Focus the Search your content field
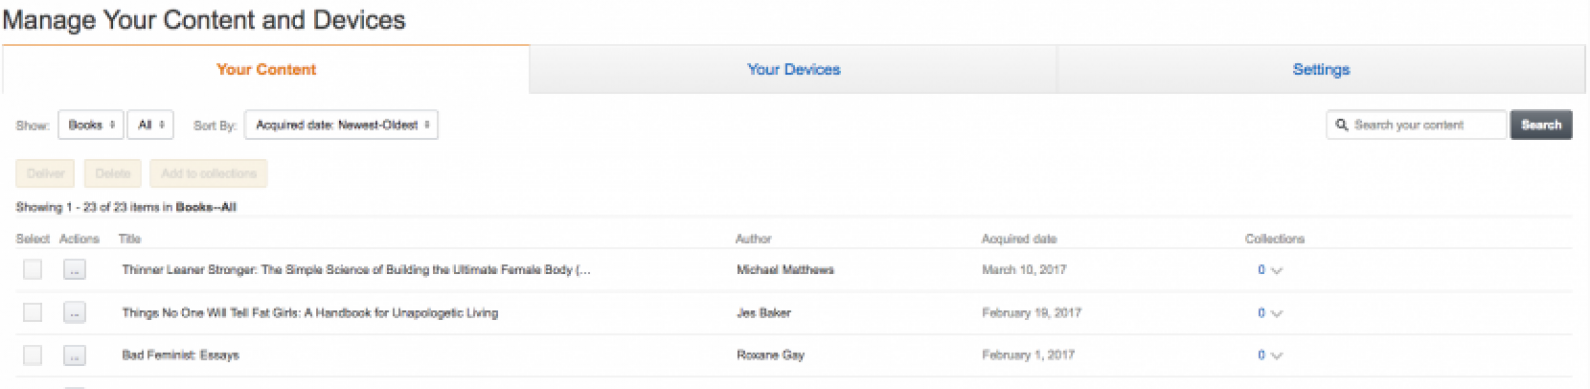The image size is (1590, 389). 1416,125
